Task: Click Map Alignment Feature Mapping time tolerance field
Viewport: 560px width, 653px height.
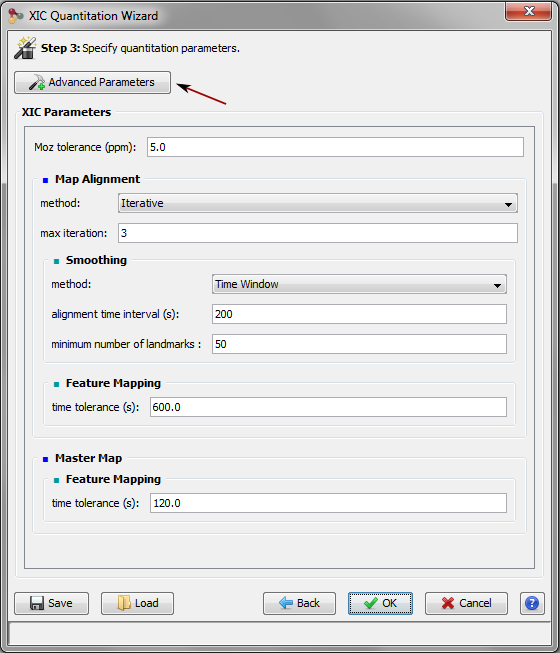Action: [328, 407]
